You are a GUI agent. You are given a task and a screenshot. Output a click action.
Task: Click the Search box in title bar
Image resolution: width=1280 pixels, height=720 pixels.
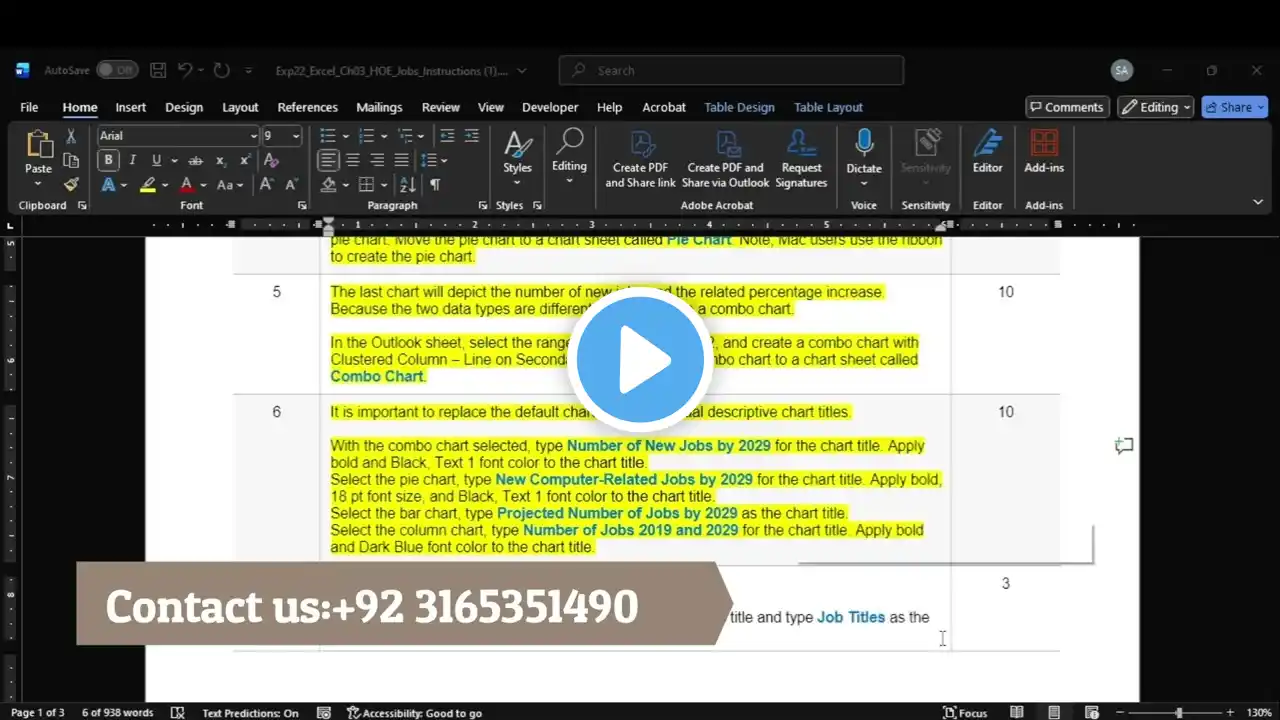[731, 70]
